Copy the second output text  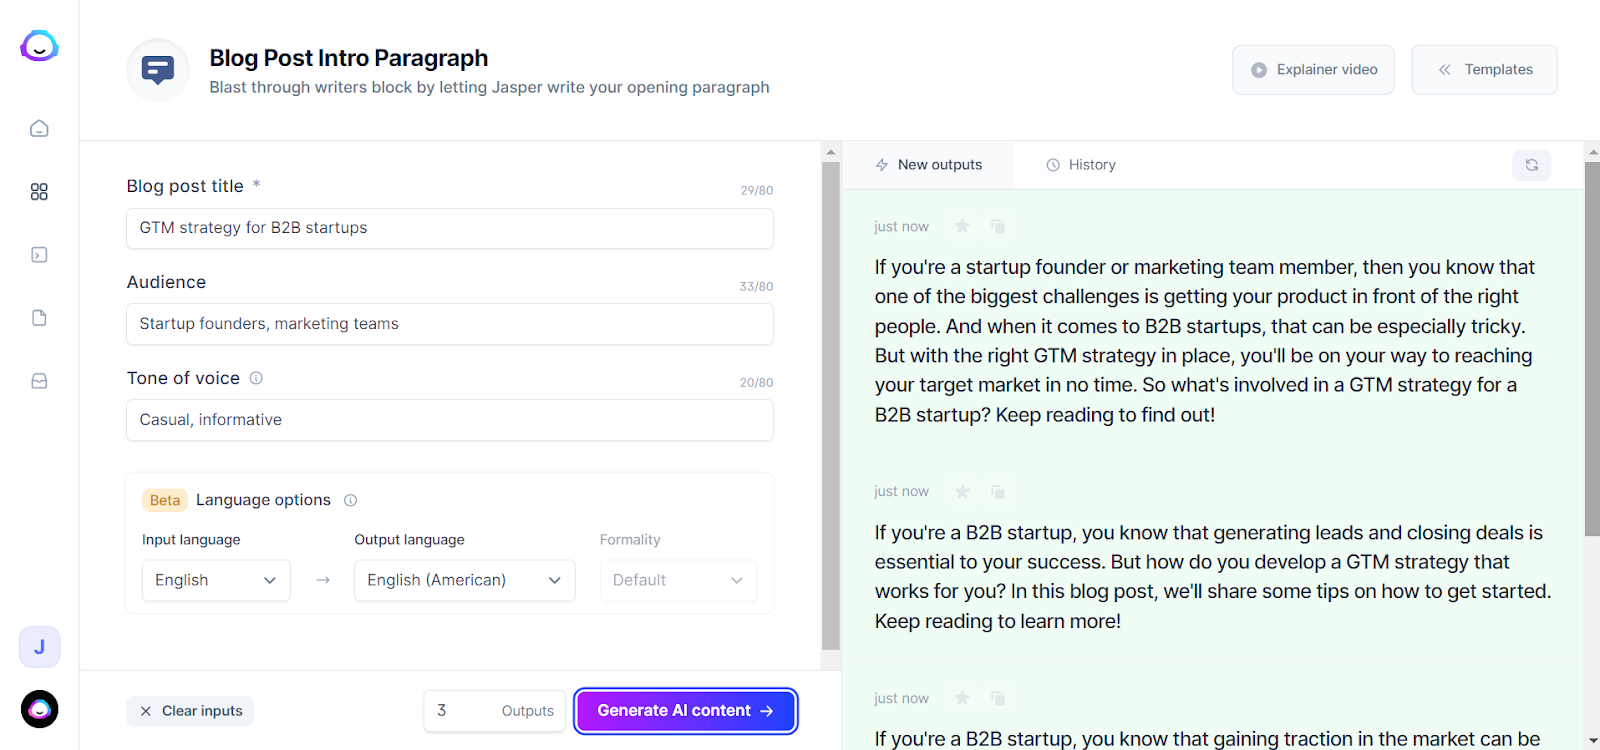click(x=997, y=491)
